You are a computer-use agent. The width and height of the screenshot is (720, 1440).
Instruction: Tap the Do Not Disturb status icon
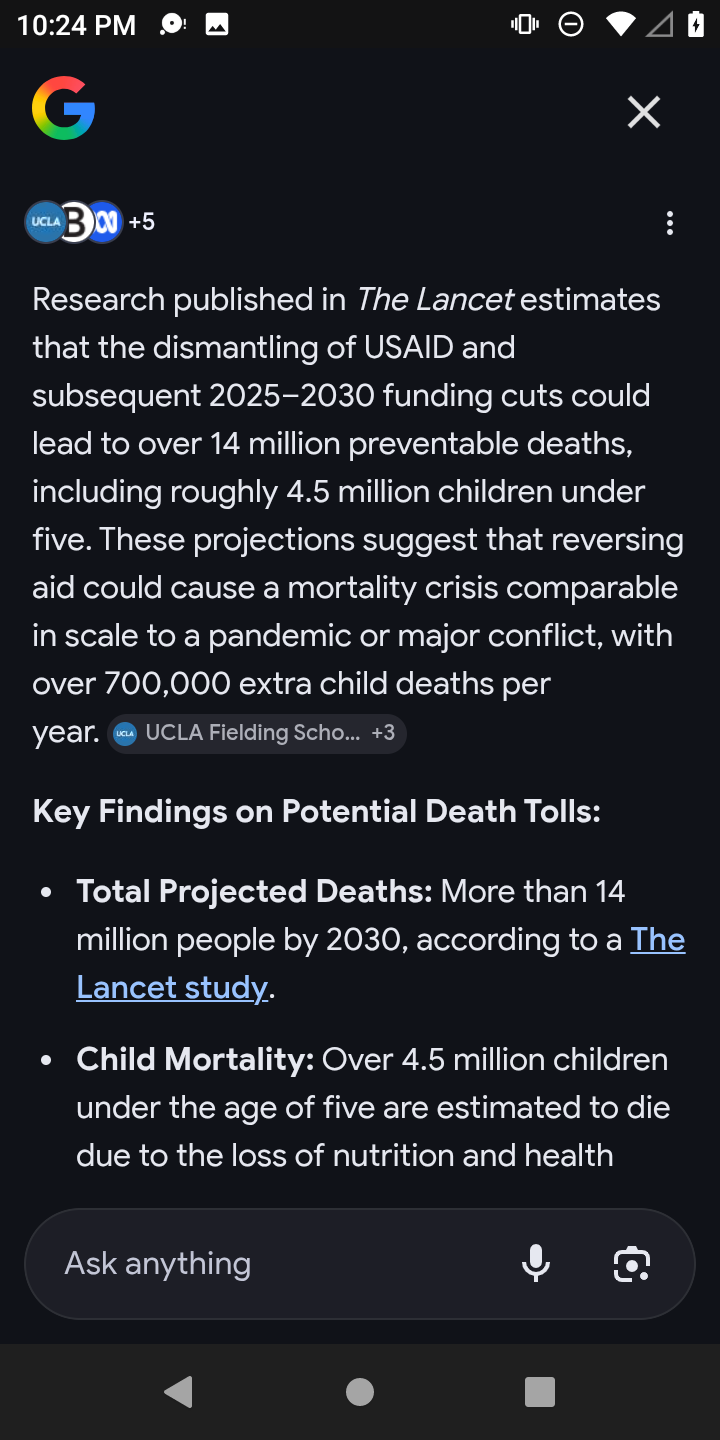coord(571,24)
